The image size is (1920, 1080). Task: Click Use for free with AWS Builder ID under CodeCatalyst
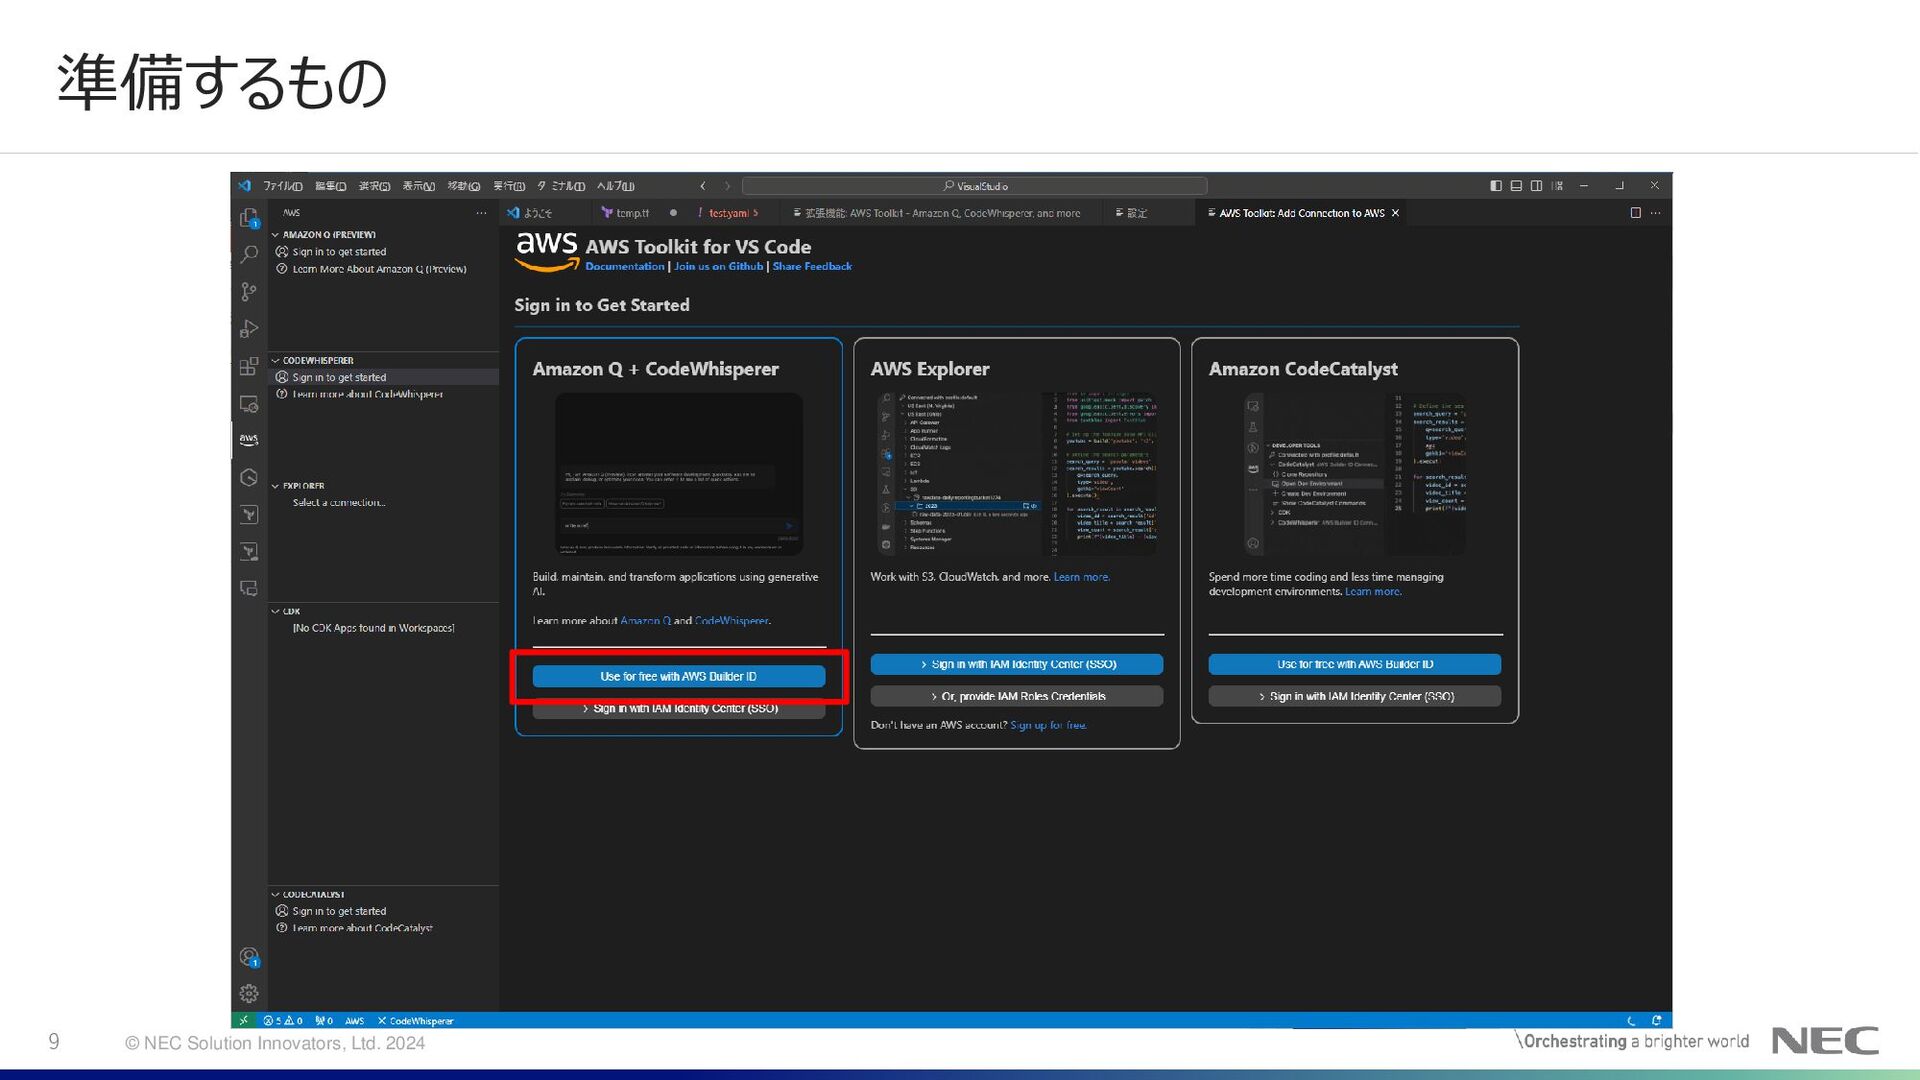pos(1355,664)
